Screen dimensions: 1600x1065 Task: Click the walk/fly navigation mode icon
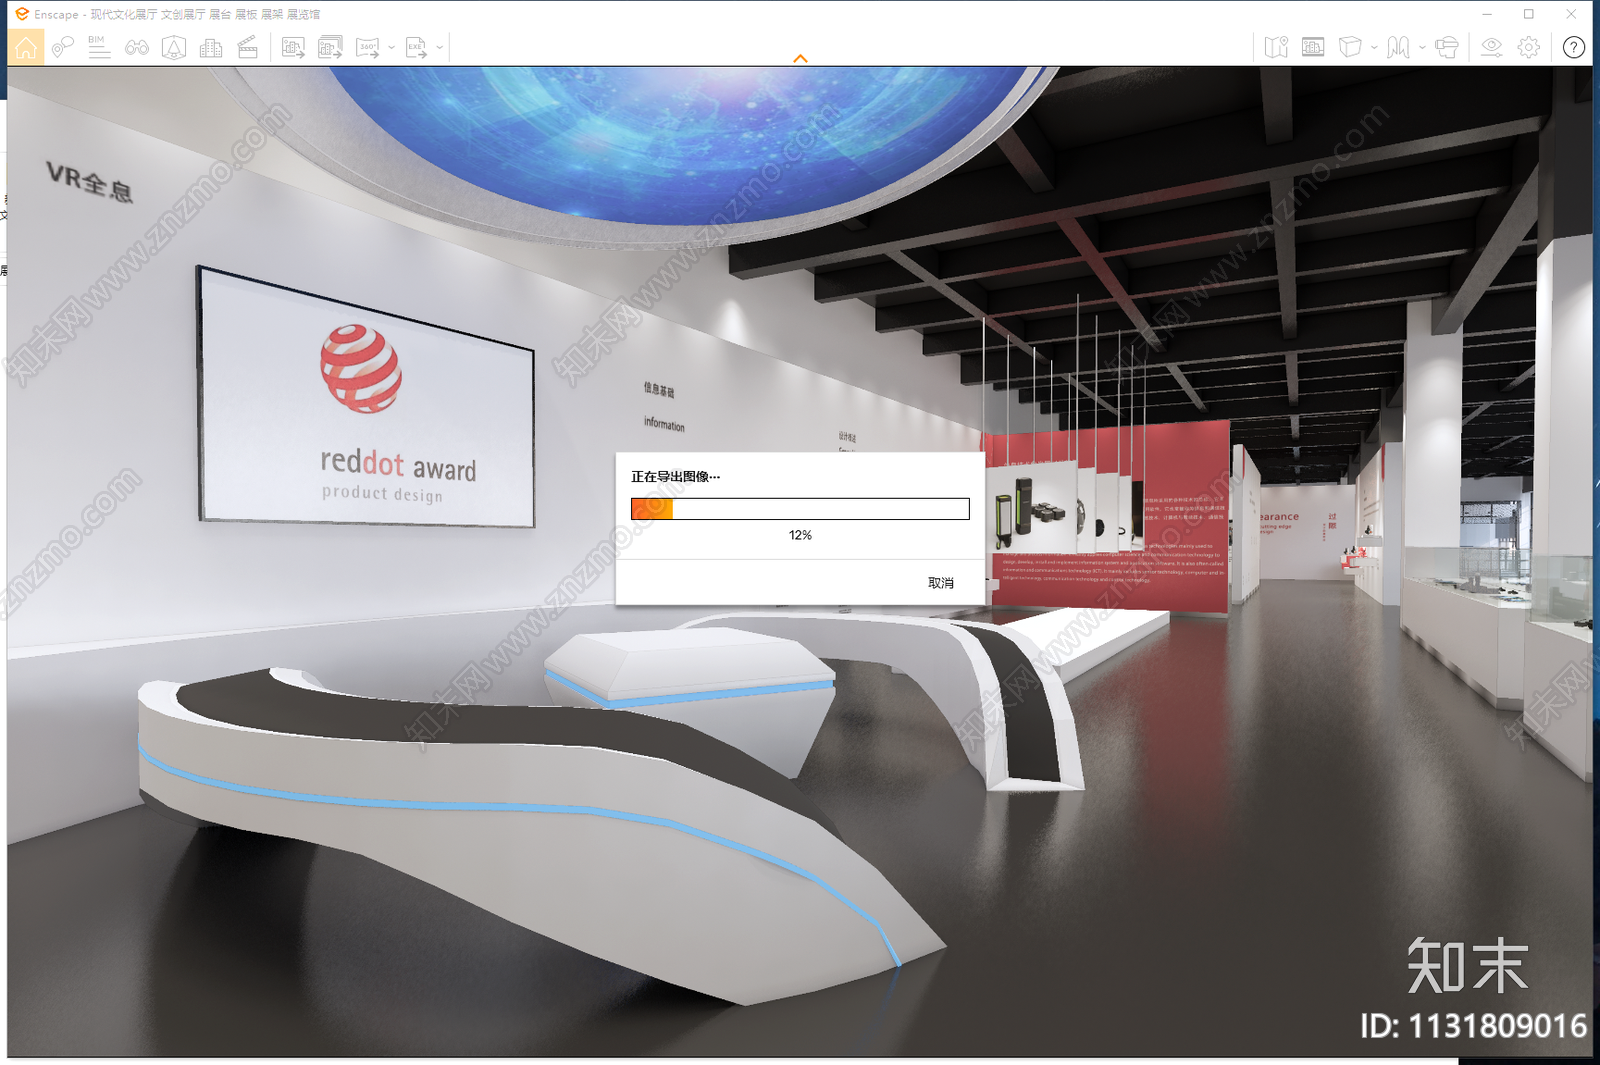point(1398,47)
